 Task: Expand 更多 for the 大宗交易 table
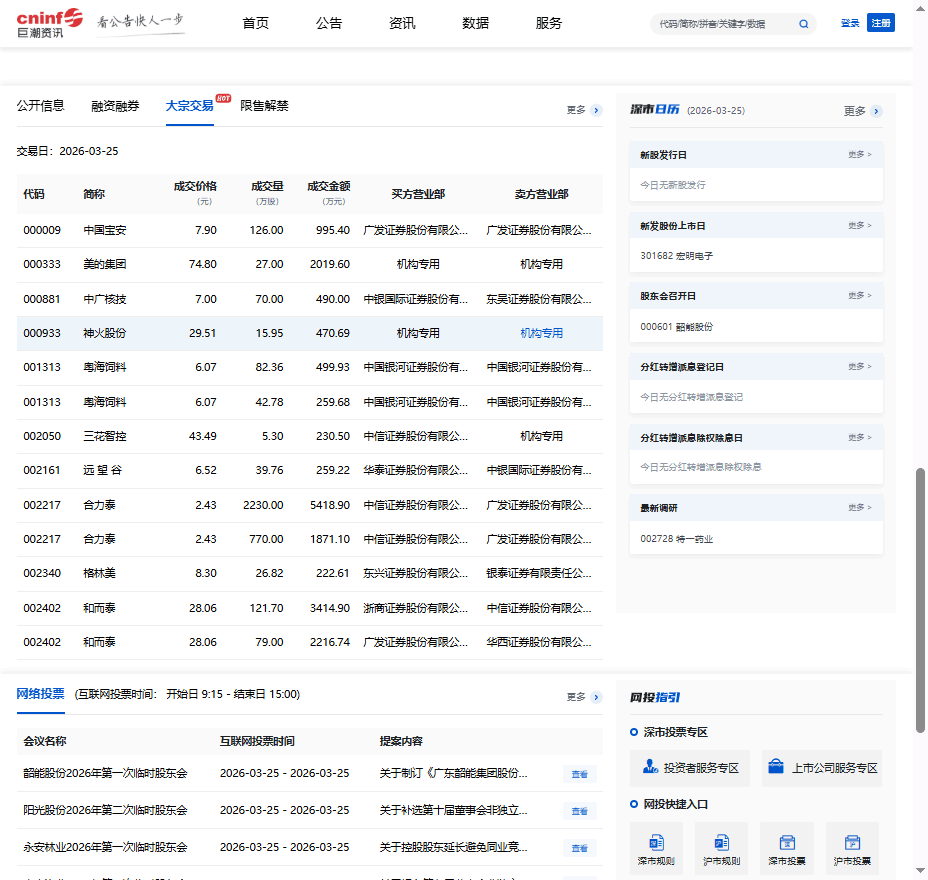596,110
